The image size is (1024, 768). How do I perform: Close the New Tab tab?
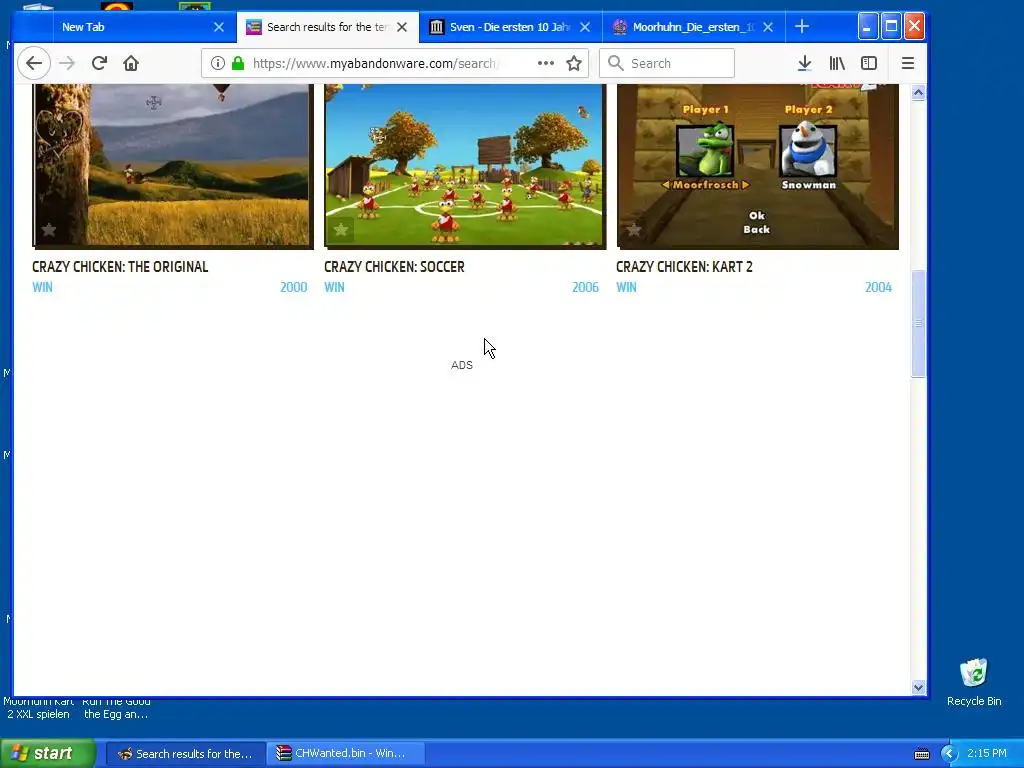click(x=219, y=27)
